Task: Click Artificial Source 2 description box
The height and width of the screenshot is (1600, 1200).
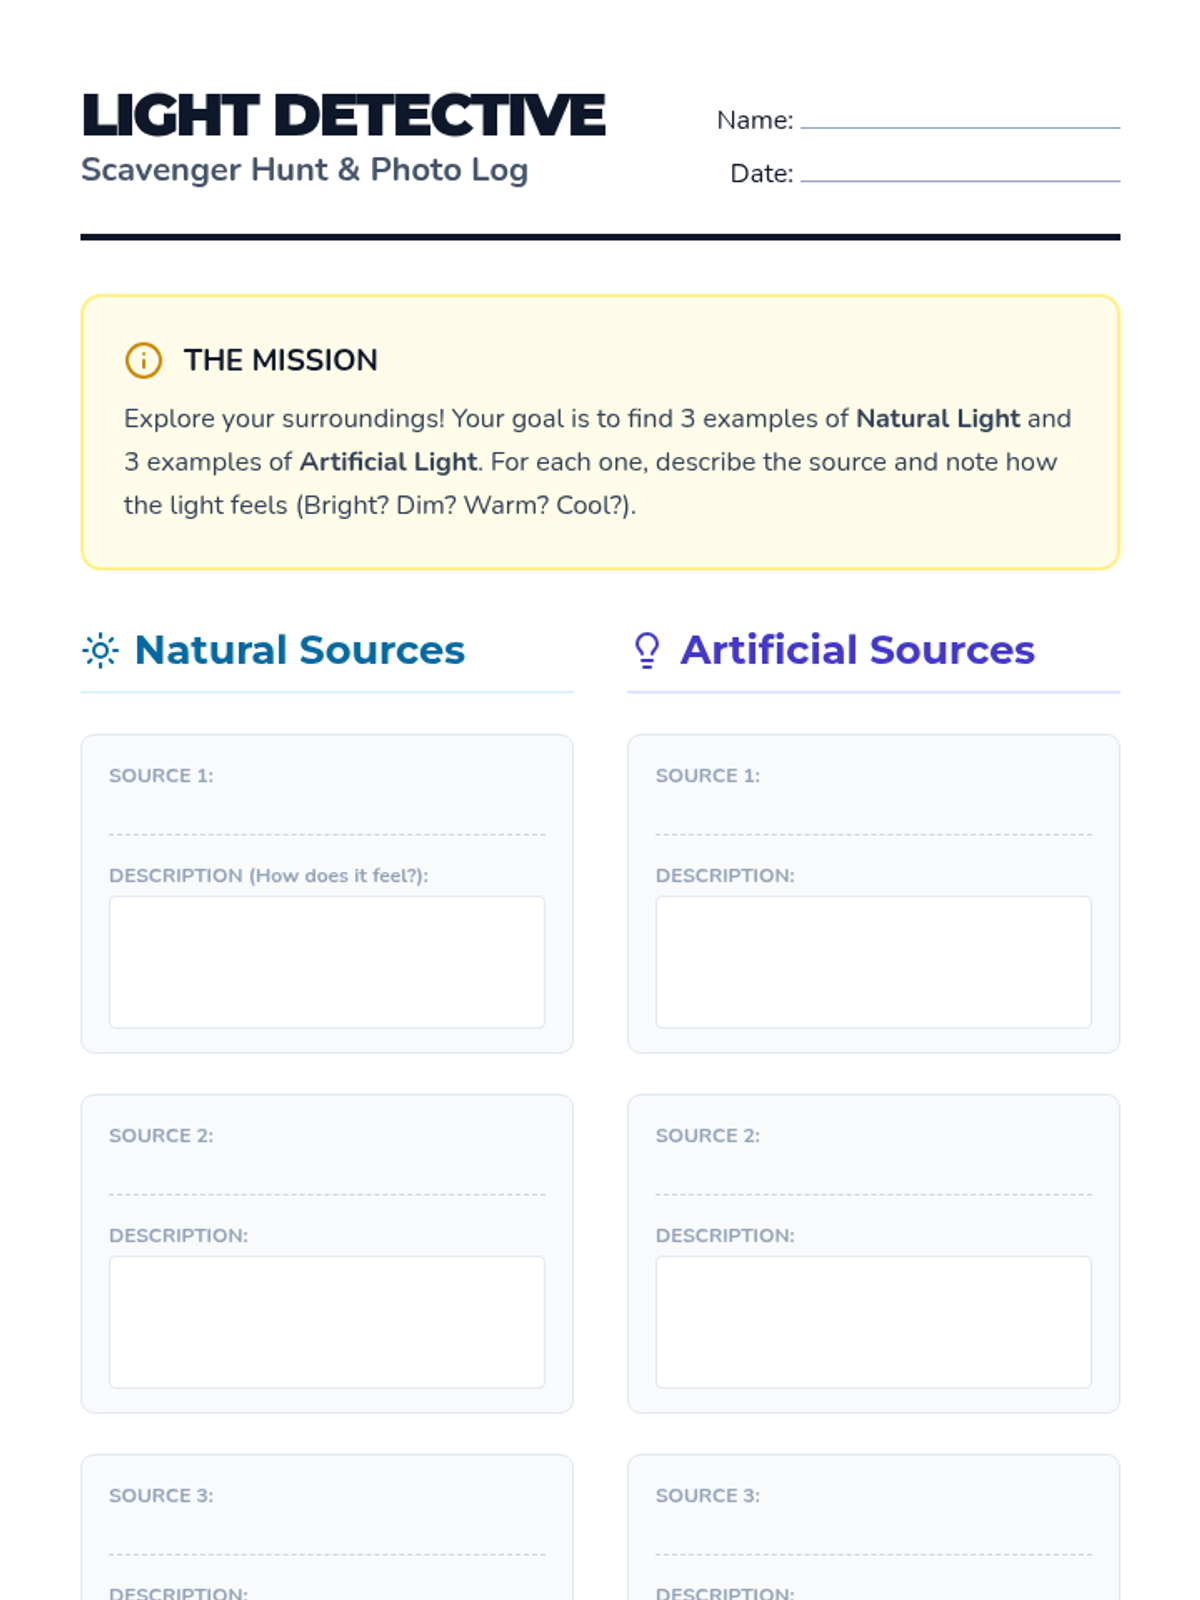Action: pyautogui.click(x=873, y=1322)
